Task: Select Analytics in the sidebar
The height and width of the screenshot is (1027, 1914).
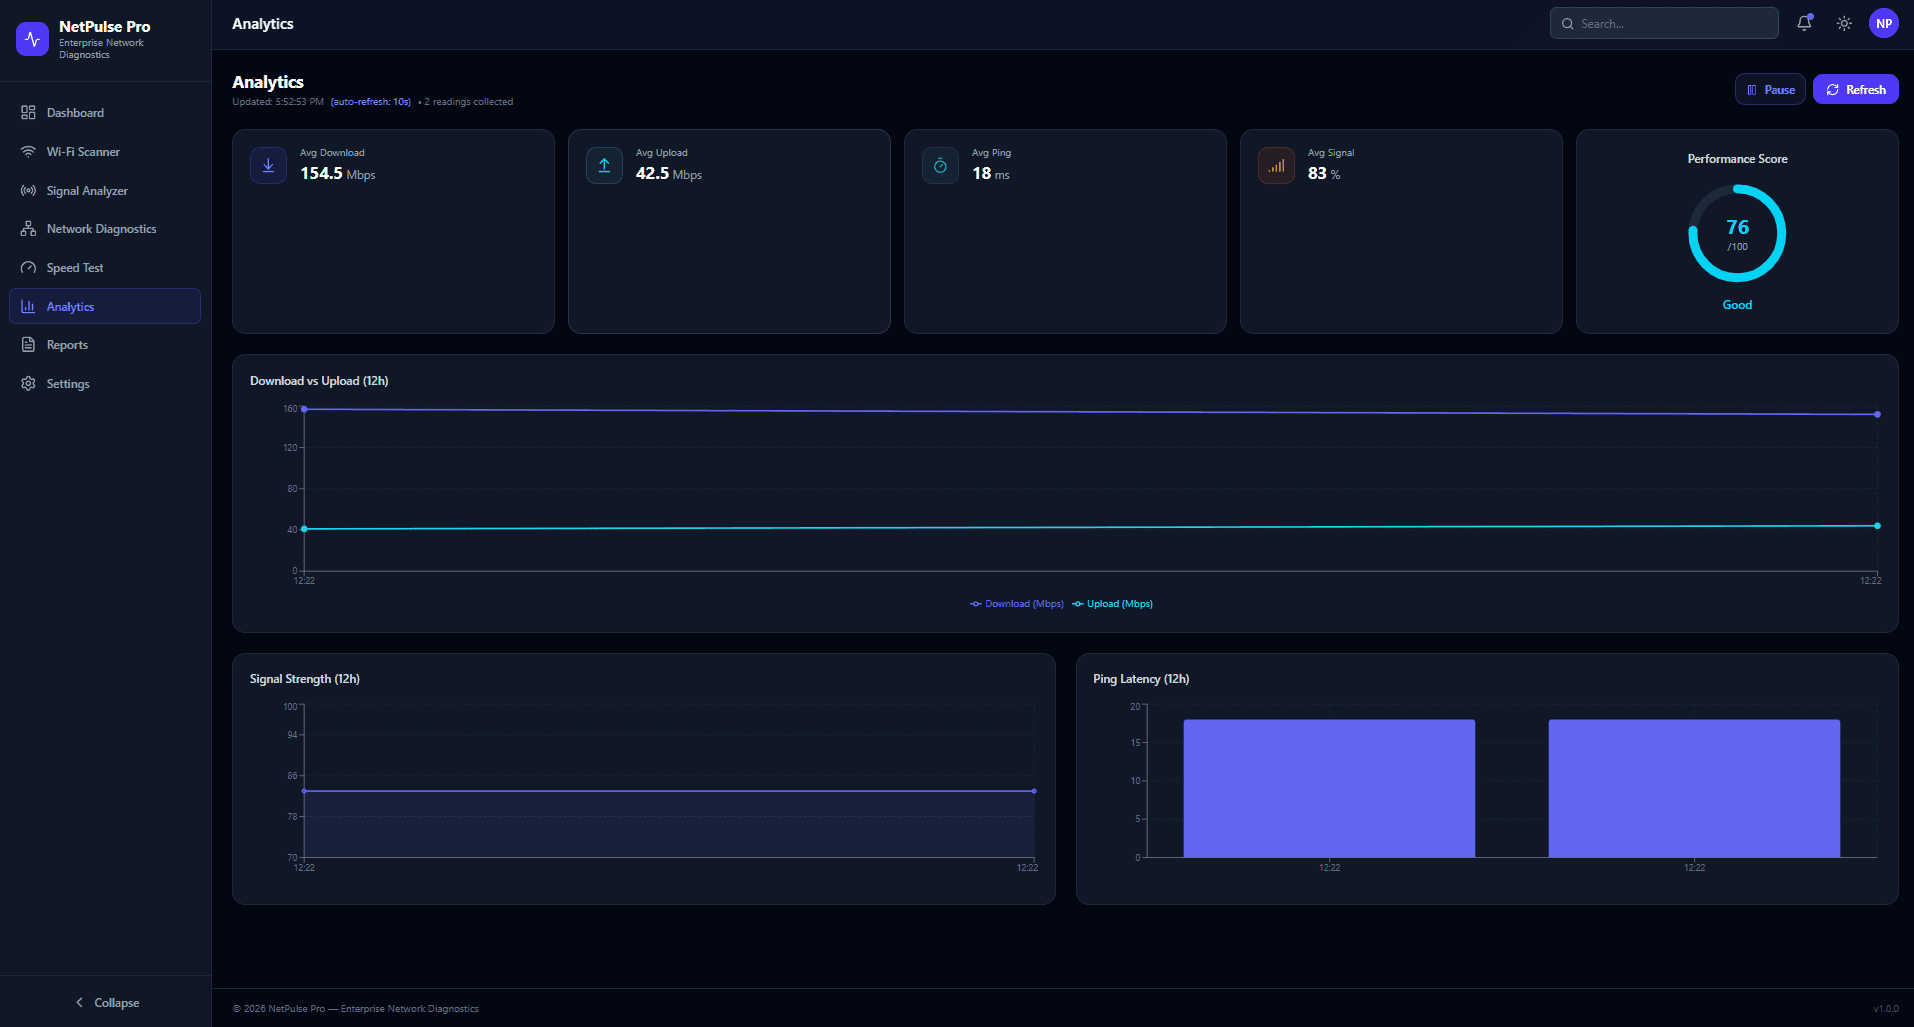Action: tap(105, 306)
